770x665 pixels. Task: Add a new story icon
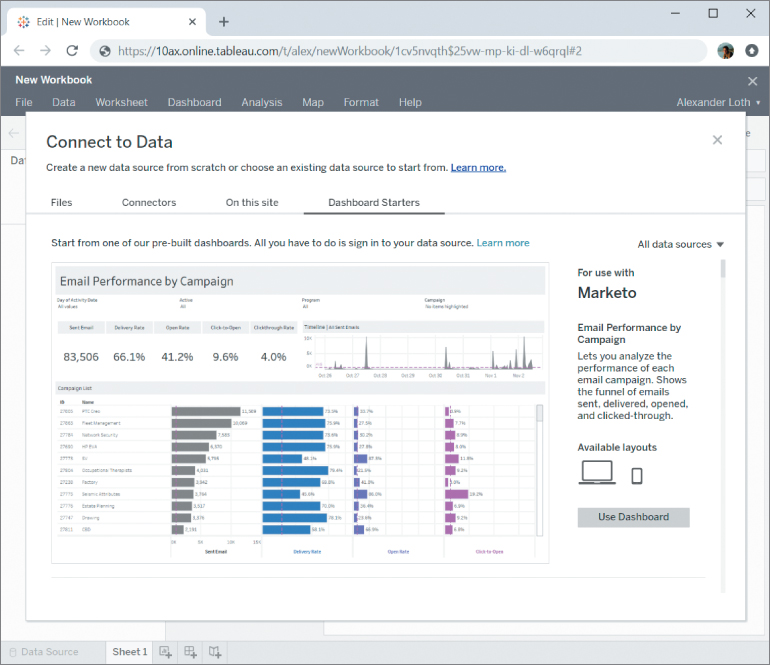215,652
